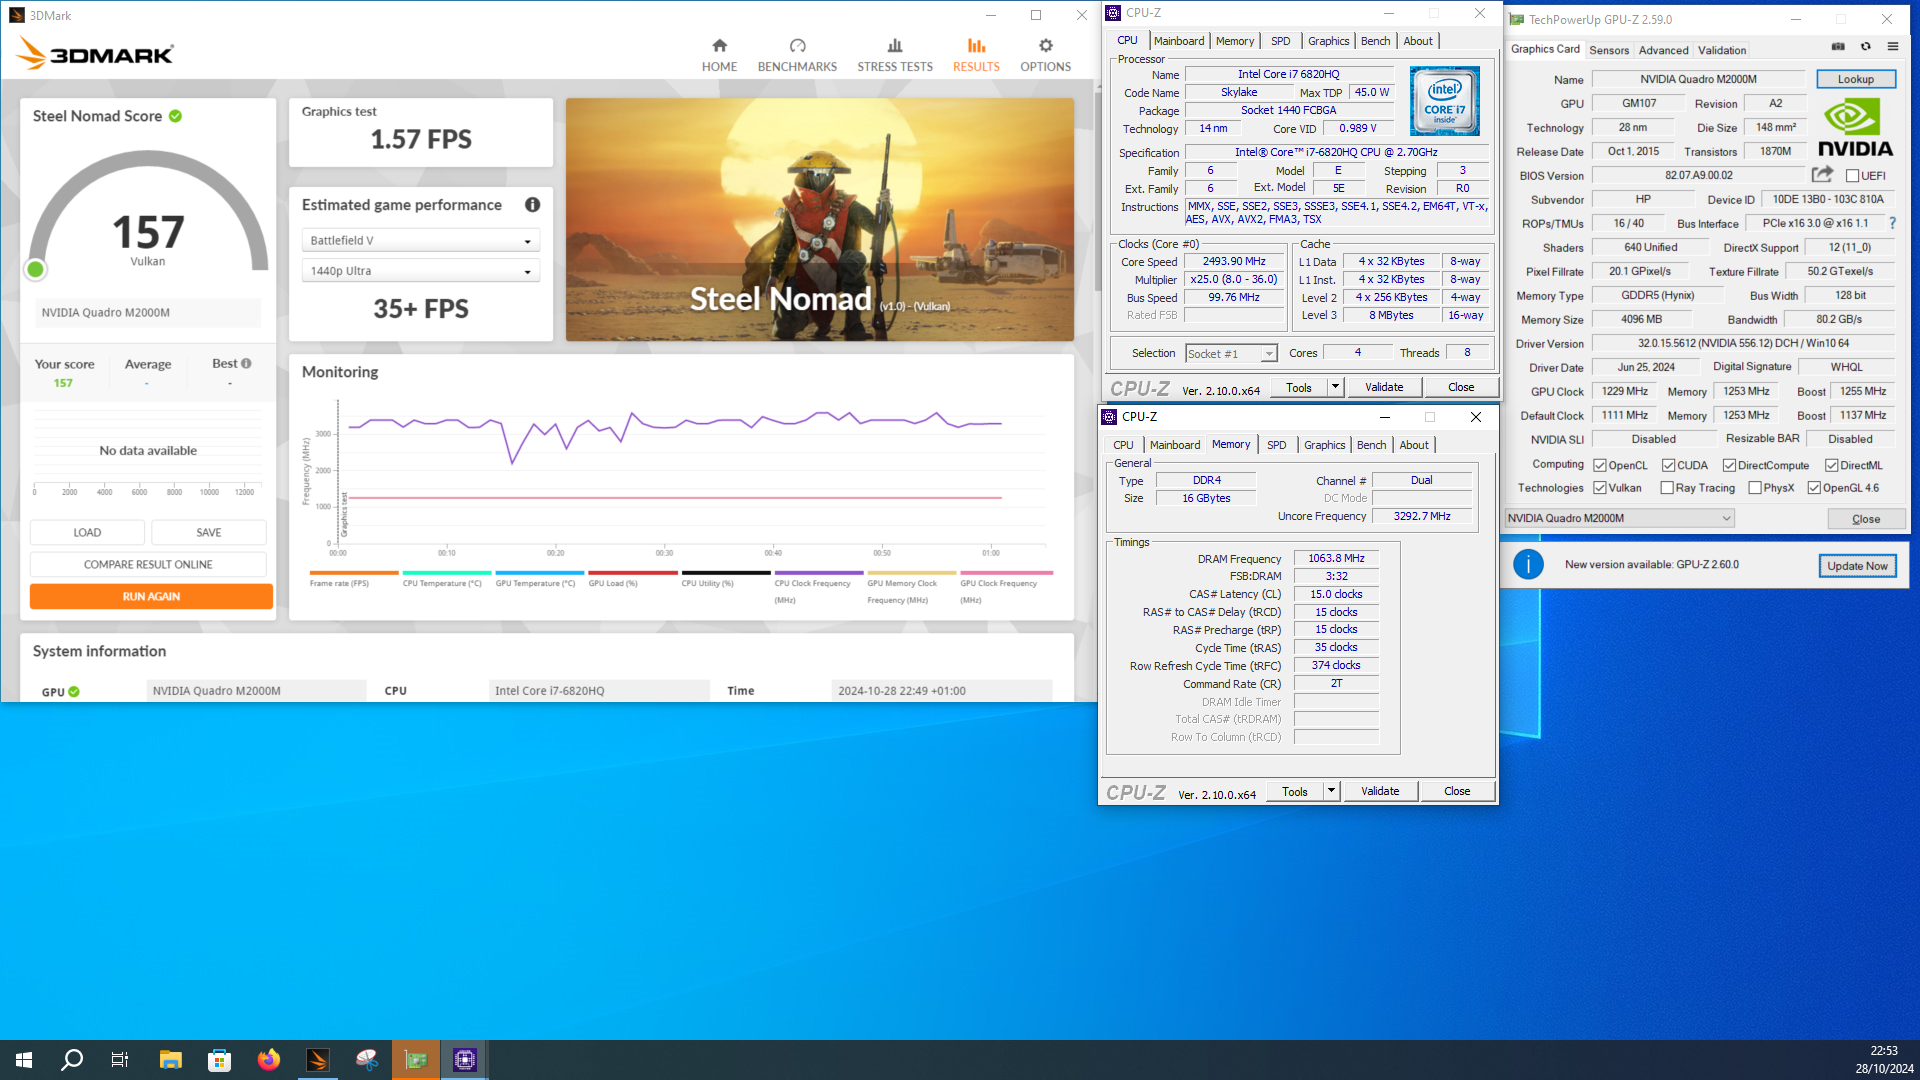Click the purple CPU Clock Frequency legend bar
1920x1080 pixels.
click(819, 573)
